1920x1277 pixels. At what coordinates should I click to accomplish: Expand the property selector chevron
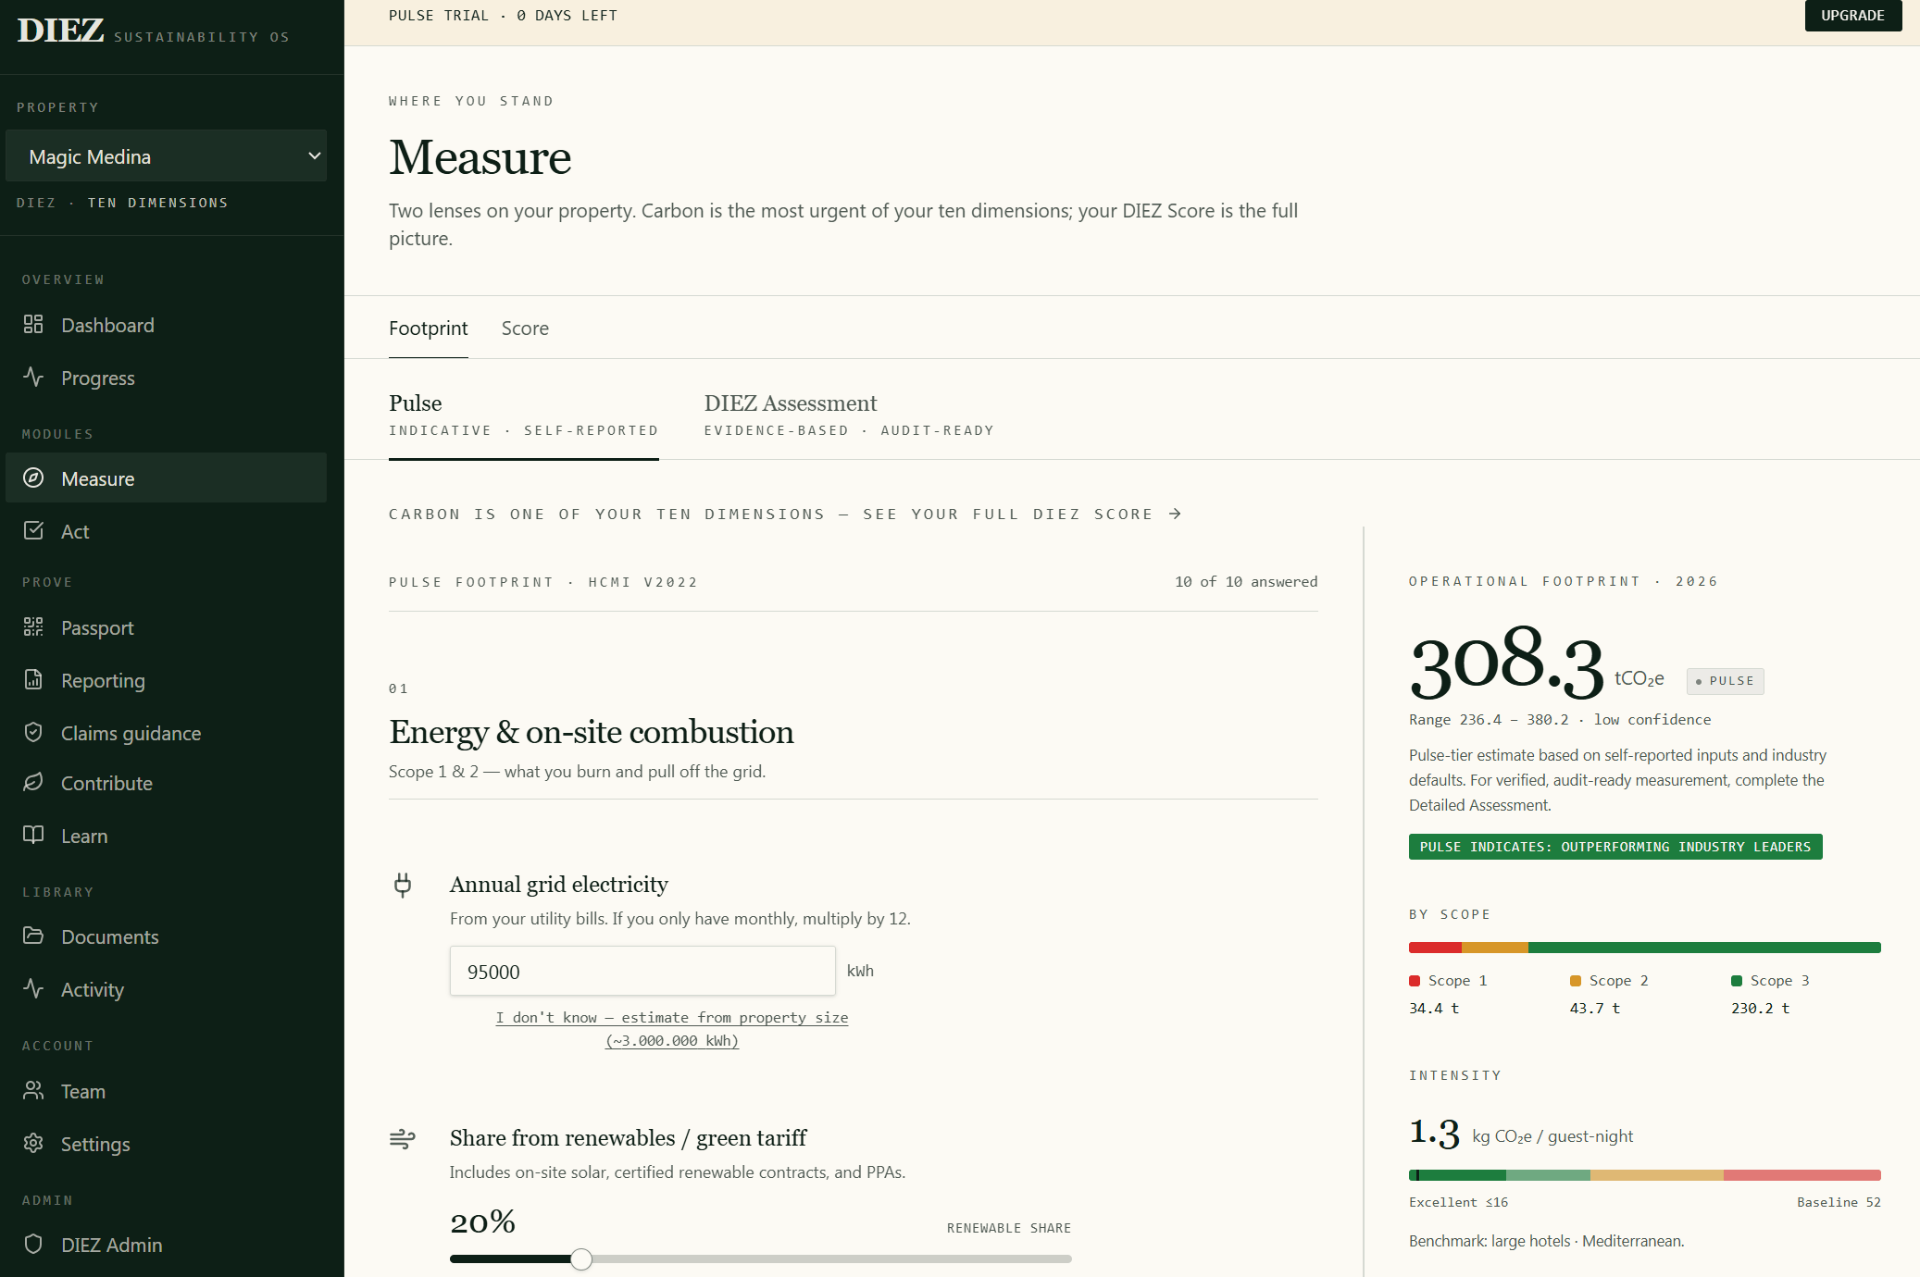[314, 156]
